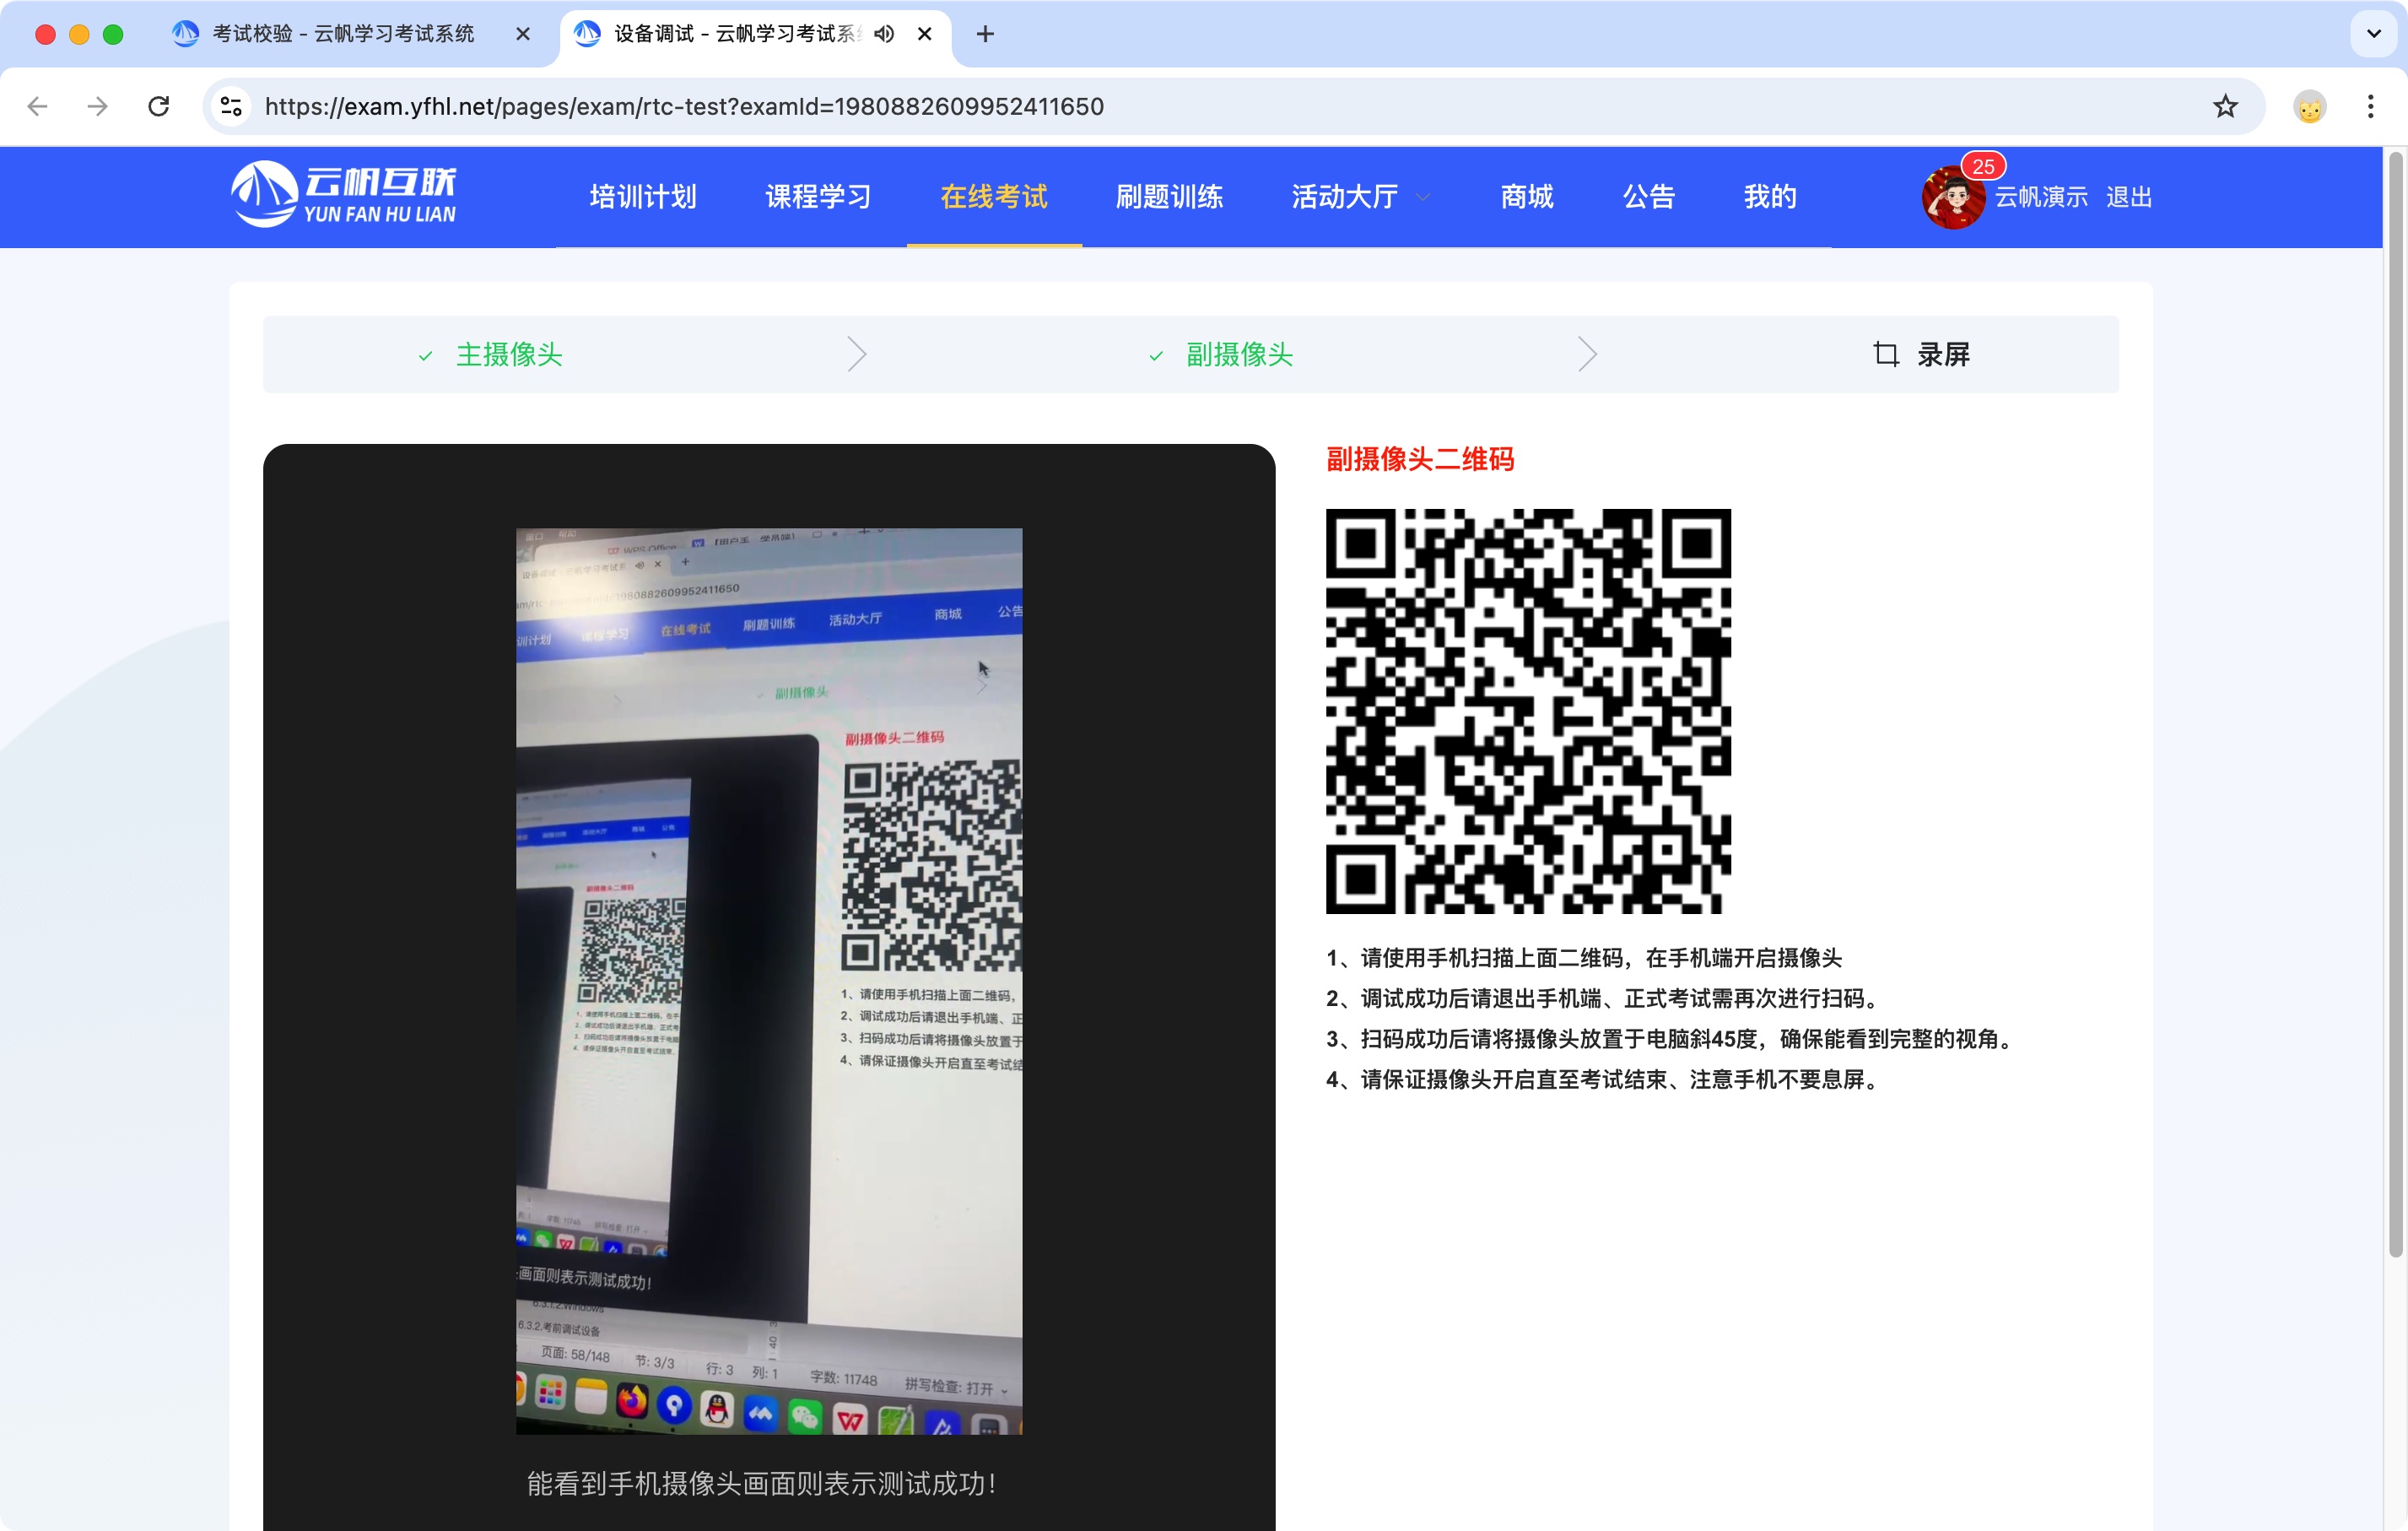Click the user avatar with badge 25
2408x1531 pixels.
pos(1952,197)
